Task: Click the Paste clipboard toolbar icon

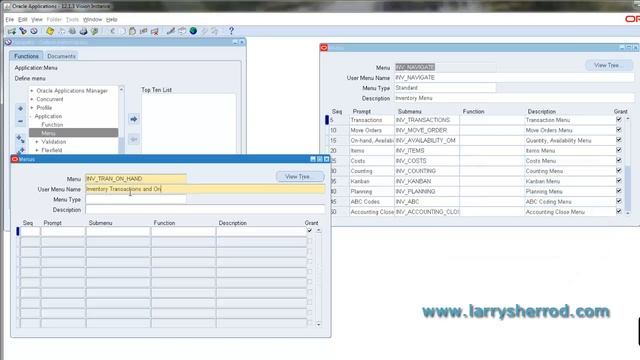Action: tap(132, 31)
